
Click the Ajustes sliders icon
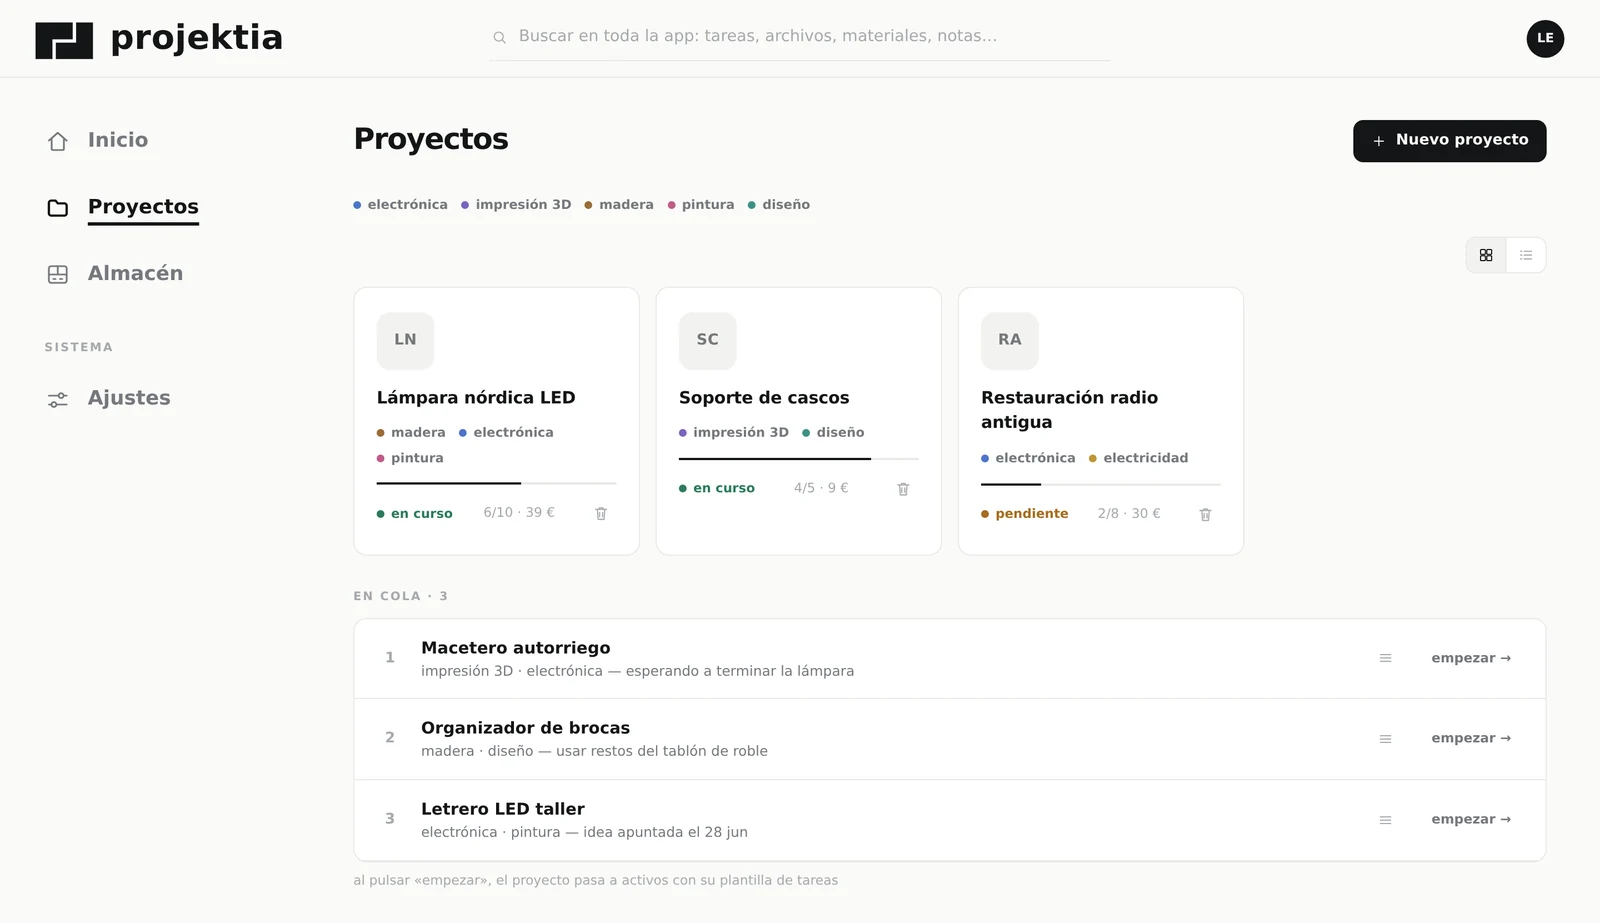point(58,399)
